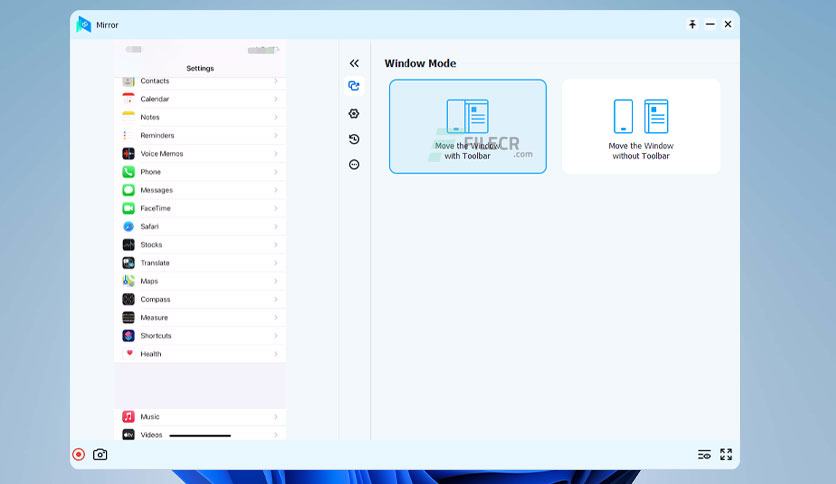Select Move the Window without Toolbar option
The image size is (836, 484).
(641, 126)
